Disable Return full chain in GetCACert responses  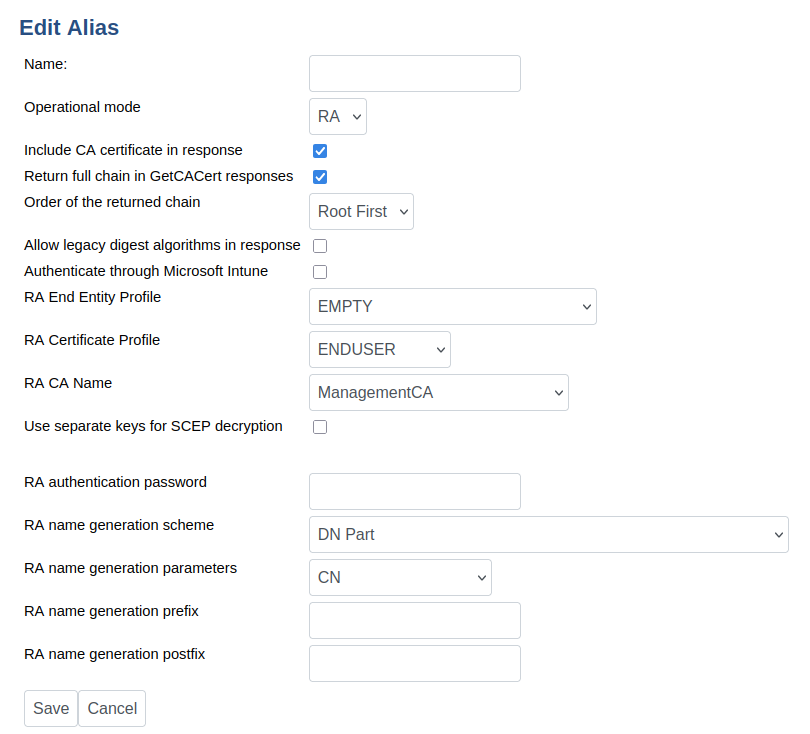(x=320, y=176)
